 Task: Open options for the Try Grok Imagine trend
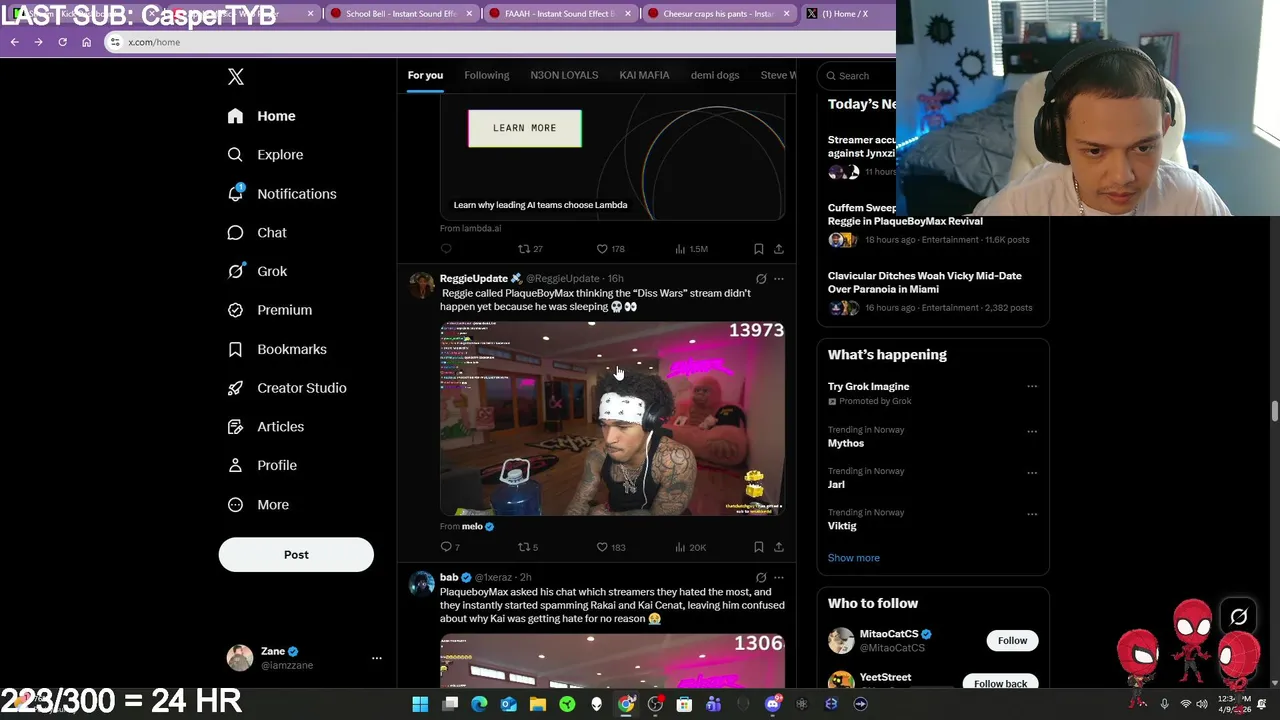point(1032,387)
